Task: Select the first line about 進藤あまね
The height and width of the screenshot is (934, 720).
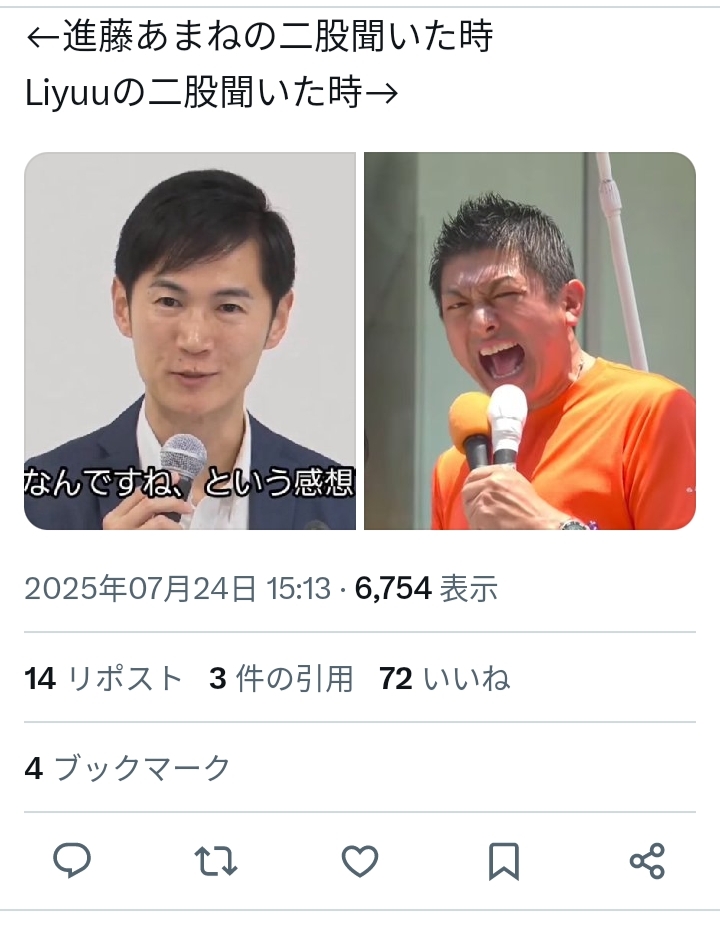Action: click(259, 36)
